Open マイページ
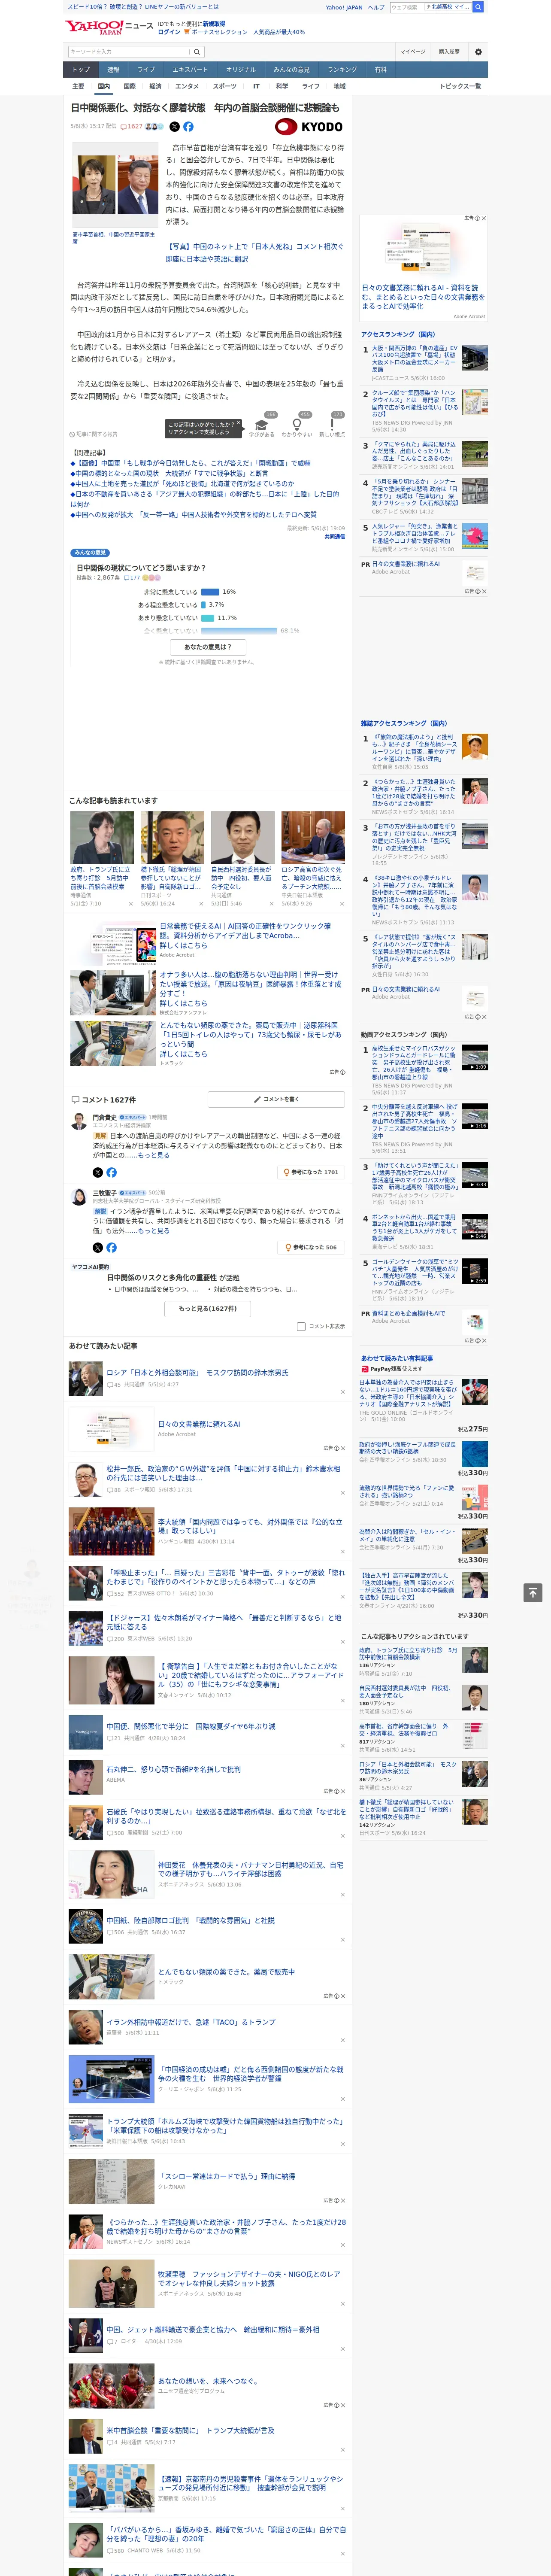The height and width of the screenshot is (2576, 551). tap(413, 52)
